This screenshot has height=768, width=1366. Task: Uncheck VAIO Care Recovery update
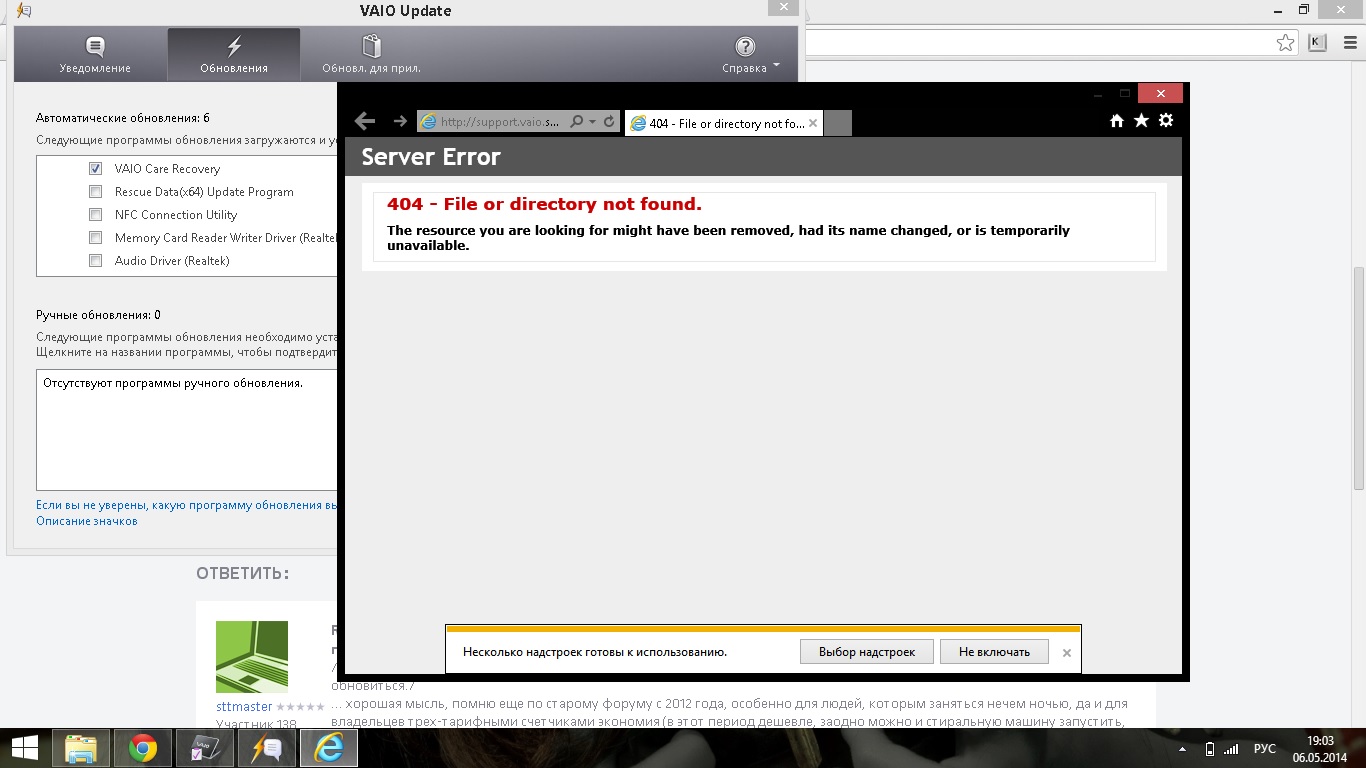point(96,169)
